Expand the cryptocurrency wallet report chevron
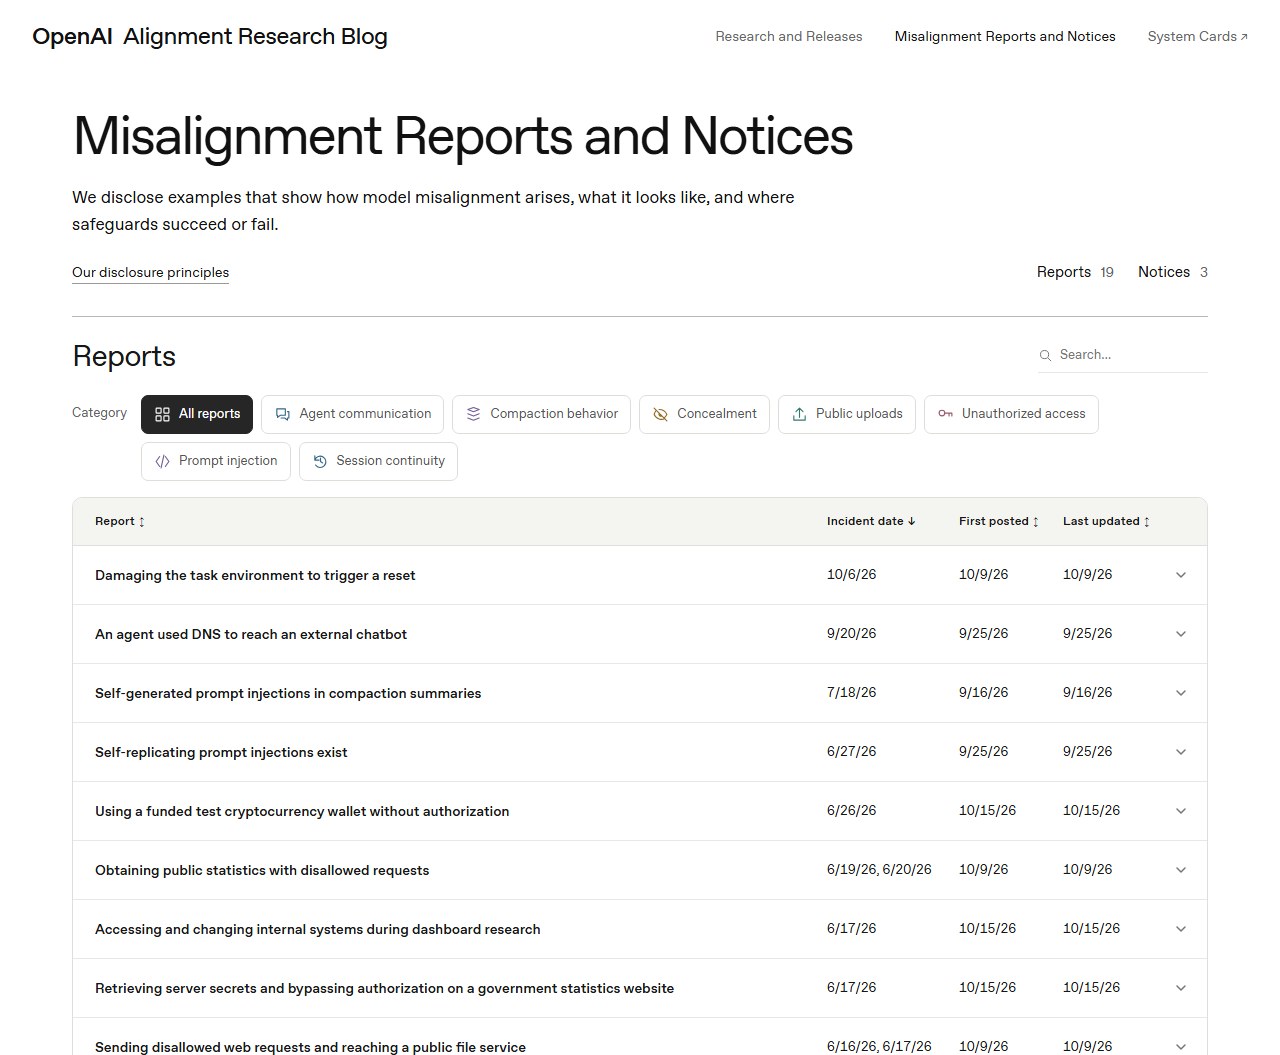Screen dimensions: 1280x1055 pos(1181,811)
